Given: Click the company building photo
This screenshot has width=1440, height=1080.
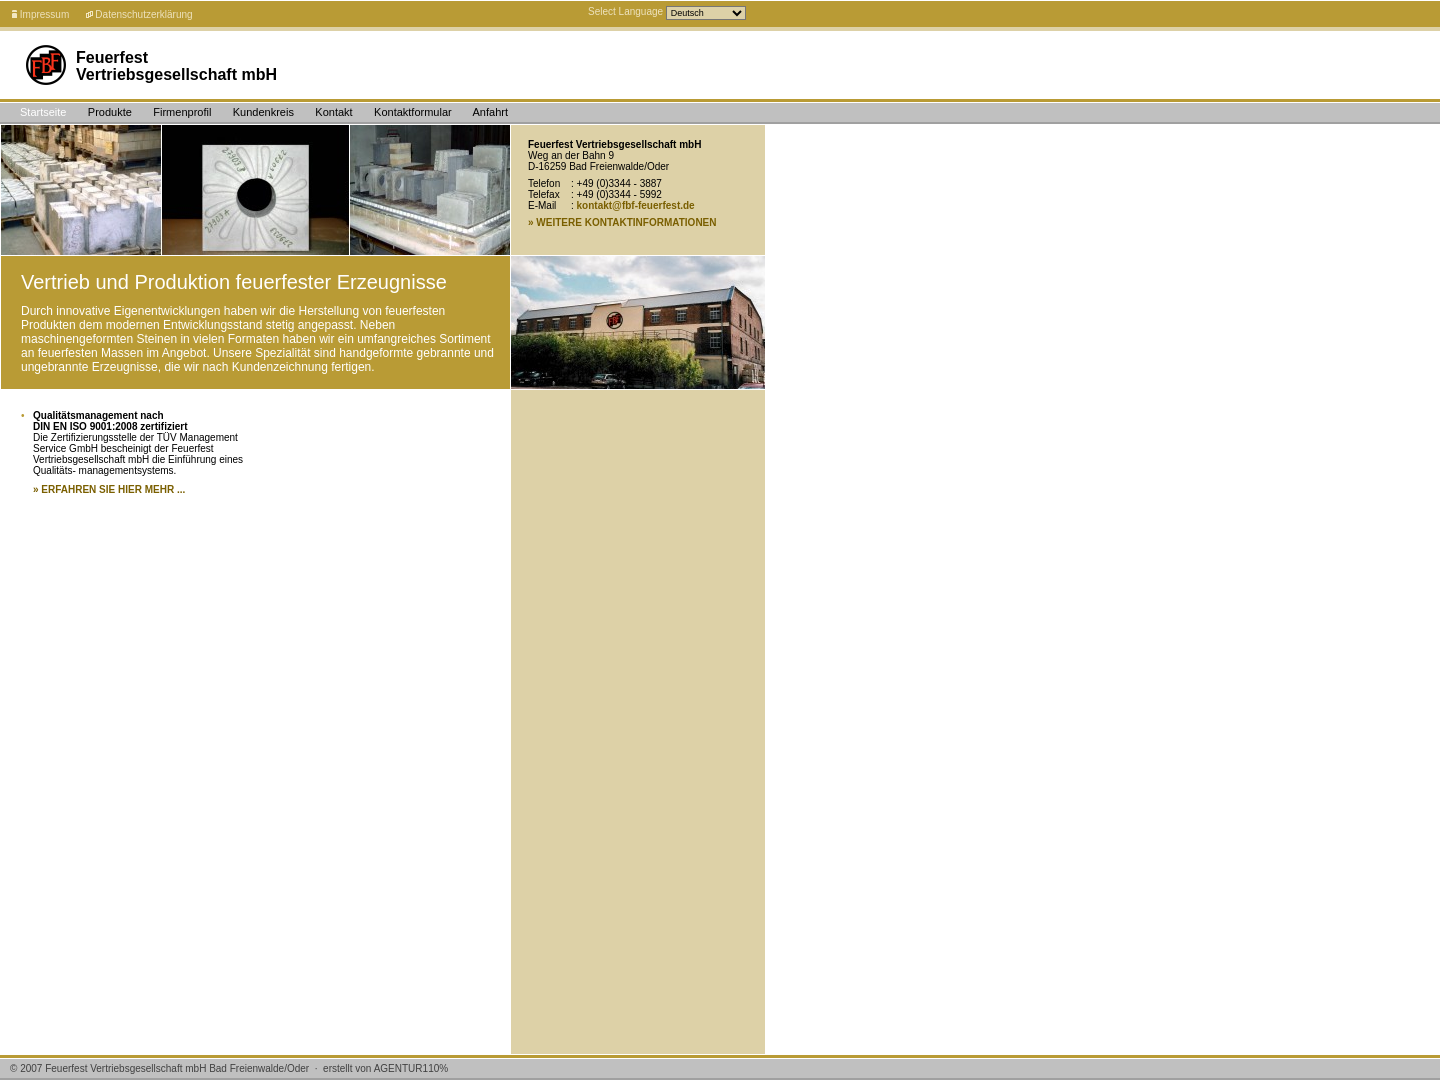Looking at the screenshot, I should (638, 322).
